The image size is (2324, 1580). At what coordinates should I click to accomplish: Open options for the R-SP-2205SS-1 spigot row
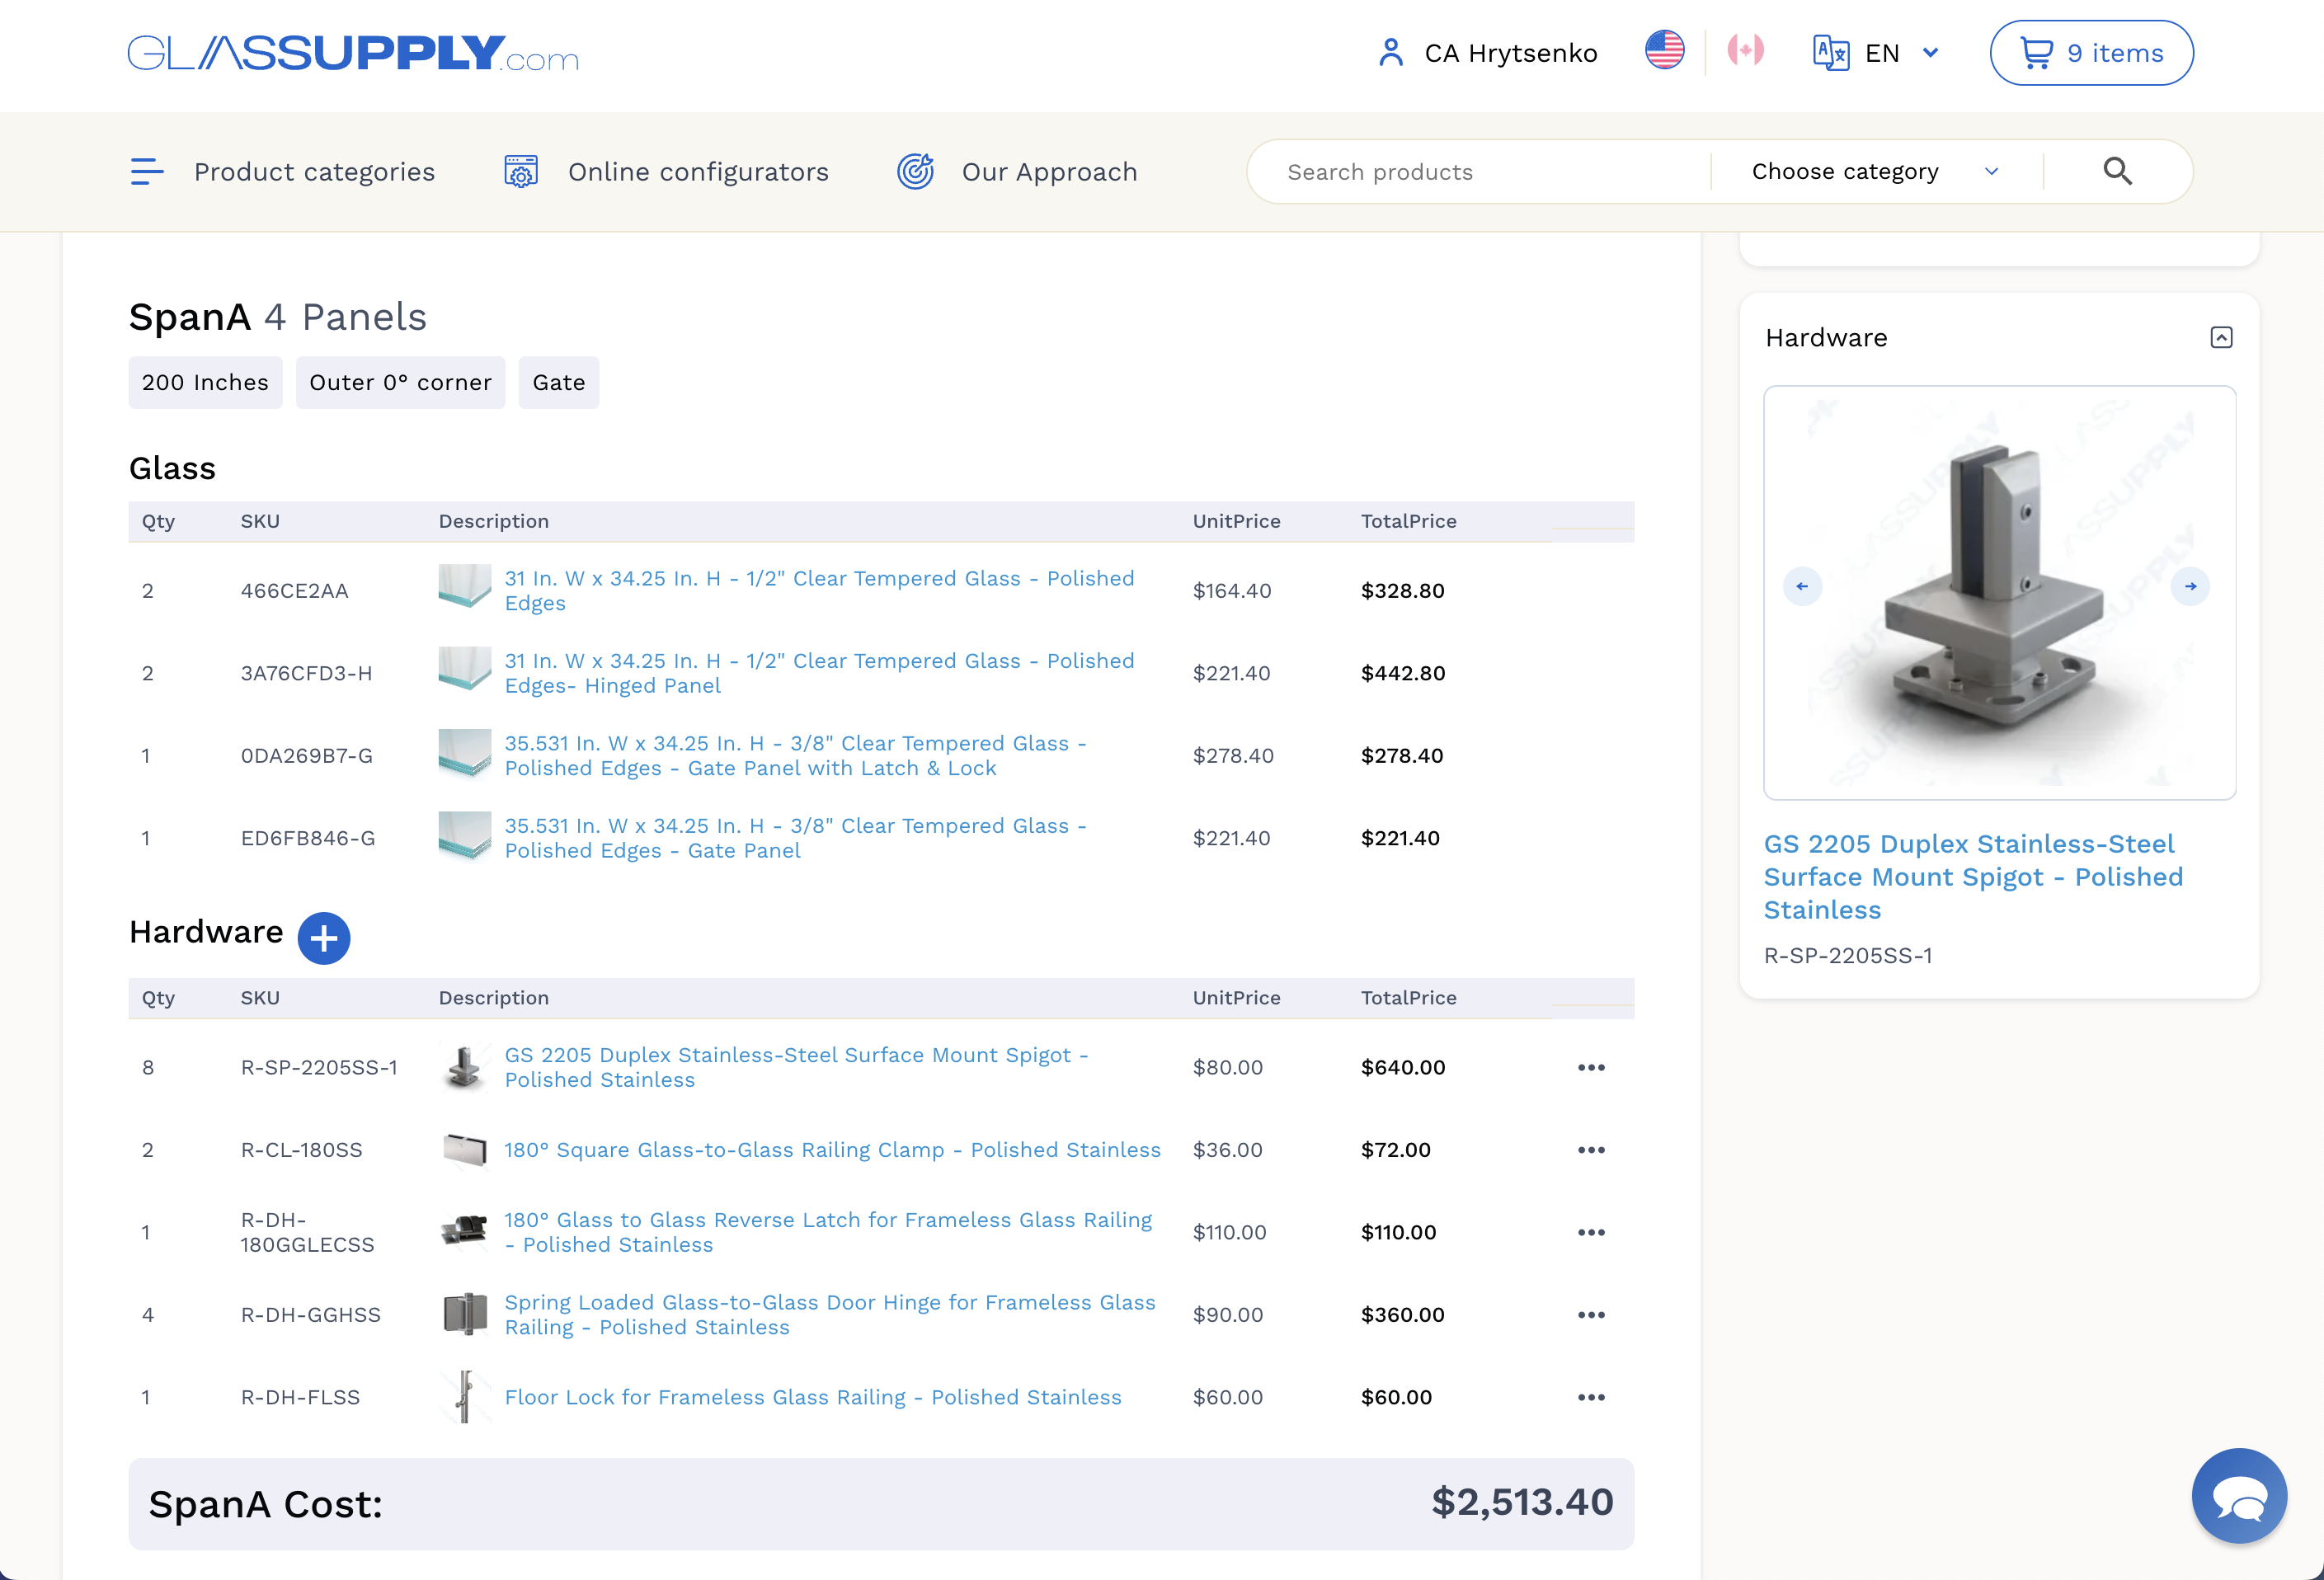tap(1591, 1067)
